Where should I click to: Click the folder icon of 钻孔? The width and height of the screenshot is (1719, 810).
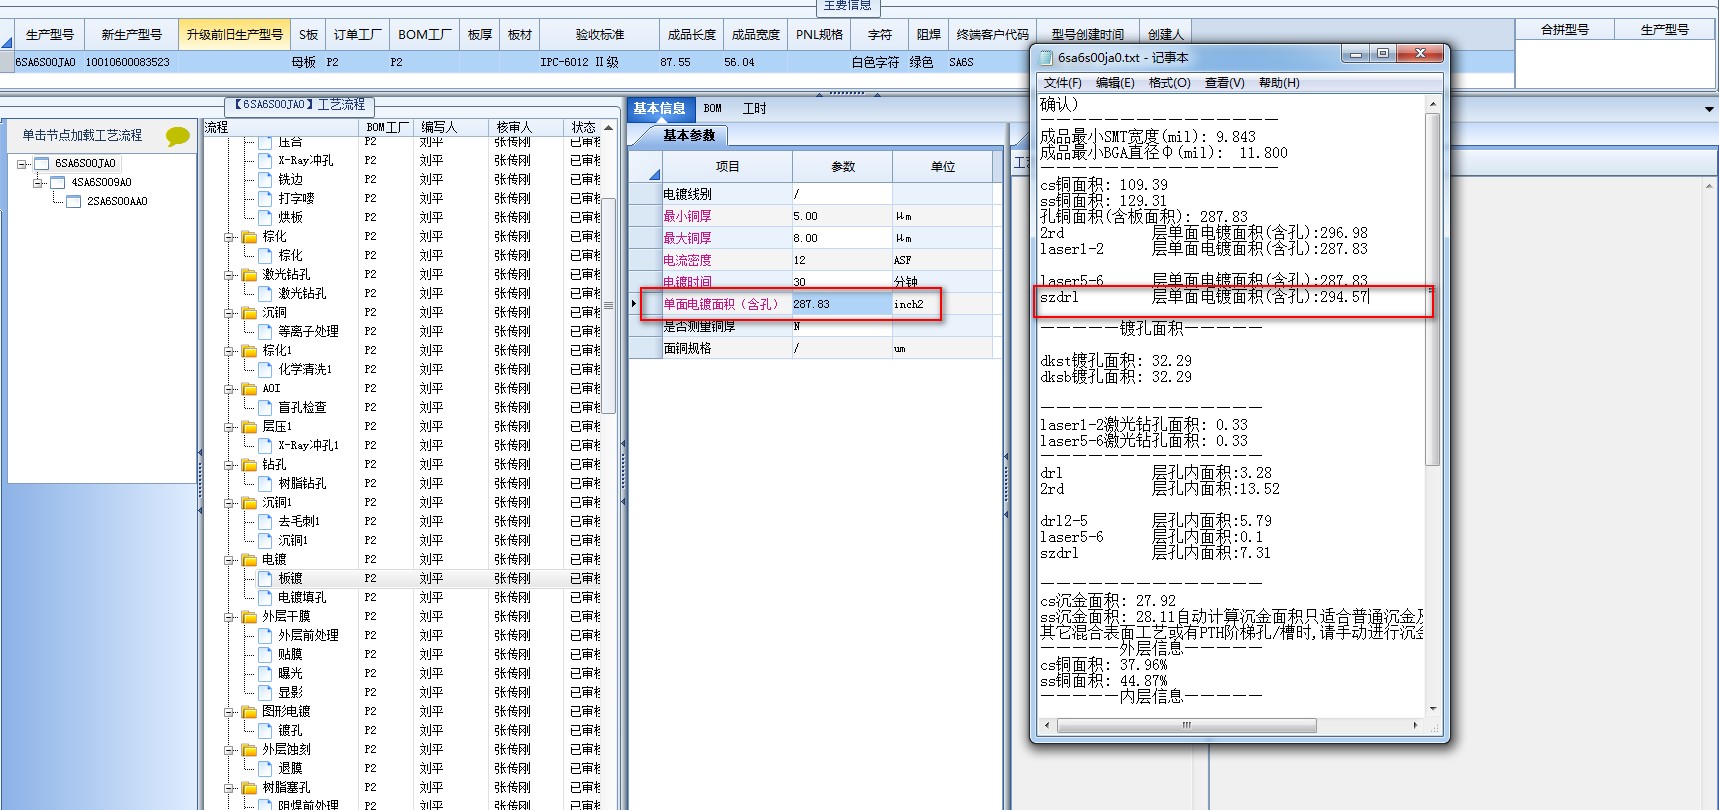pyautogui.click(x=250, y=465)
